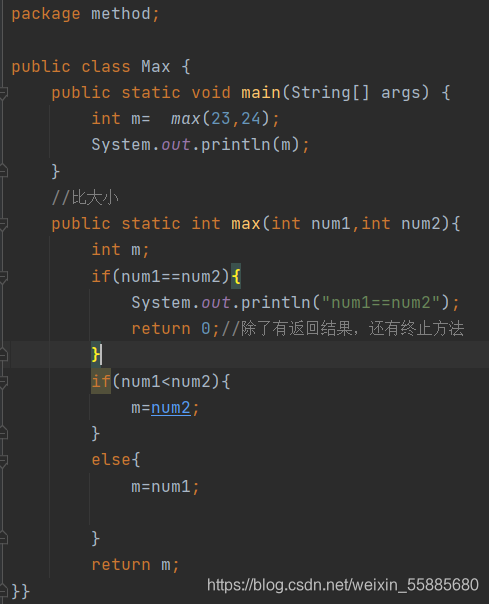This screenshot has height=604, width=489.
Task: Fold the if(num1<num2) block in gutter
Action: pos(3,381)
